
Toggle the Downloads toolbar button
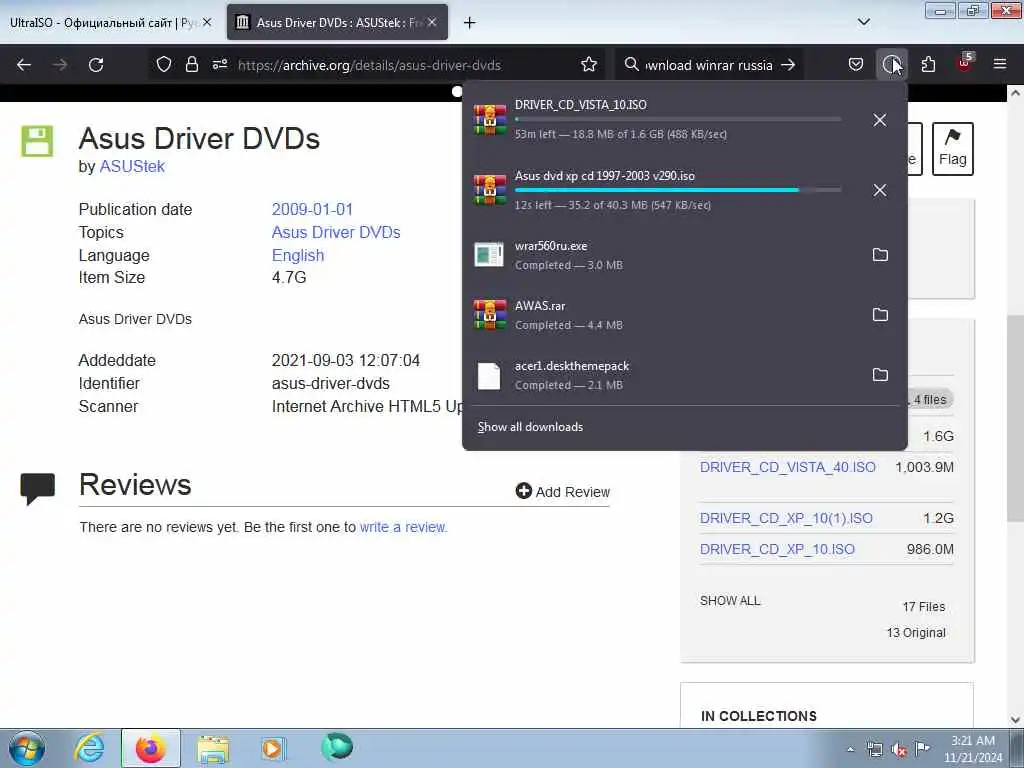coord(891,65)
